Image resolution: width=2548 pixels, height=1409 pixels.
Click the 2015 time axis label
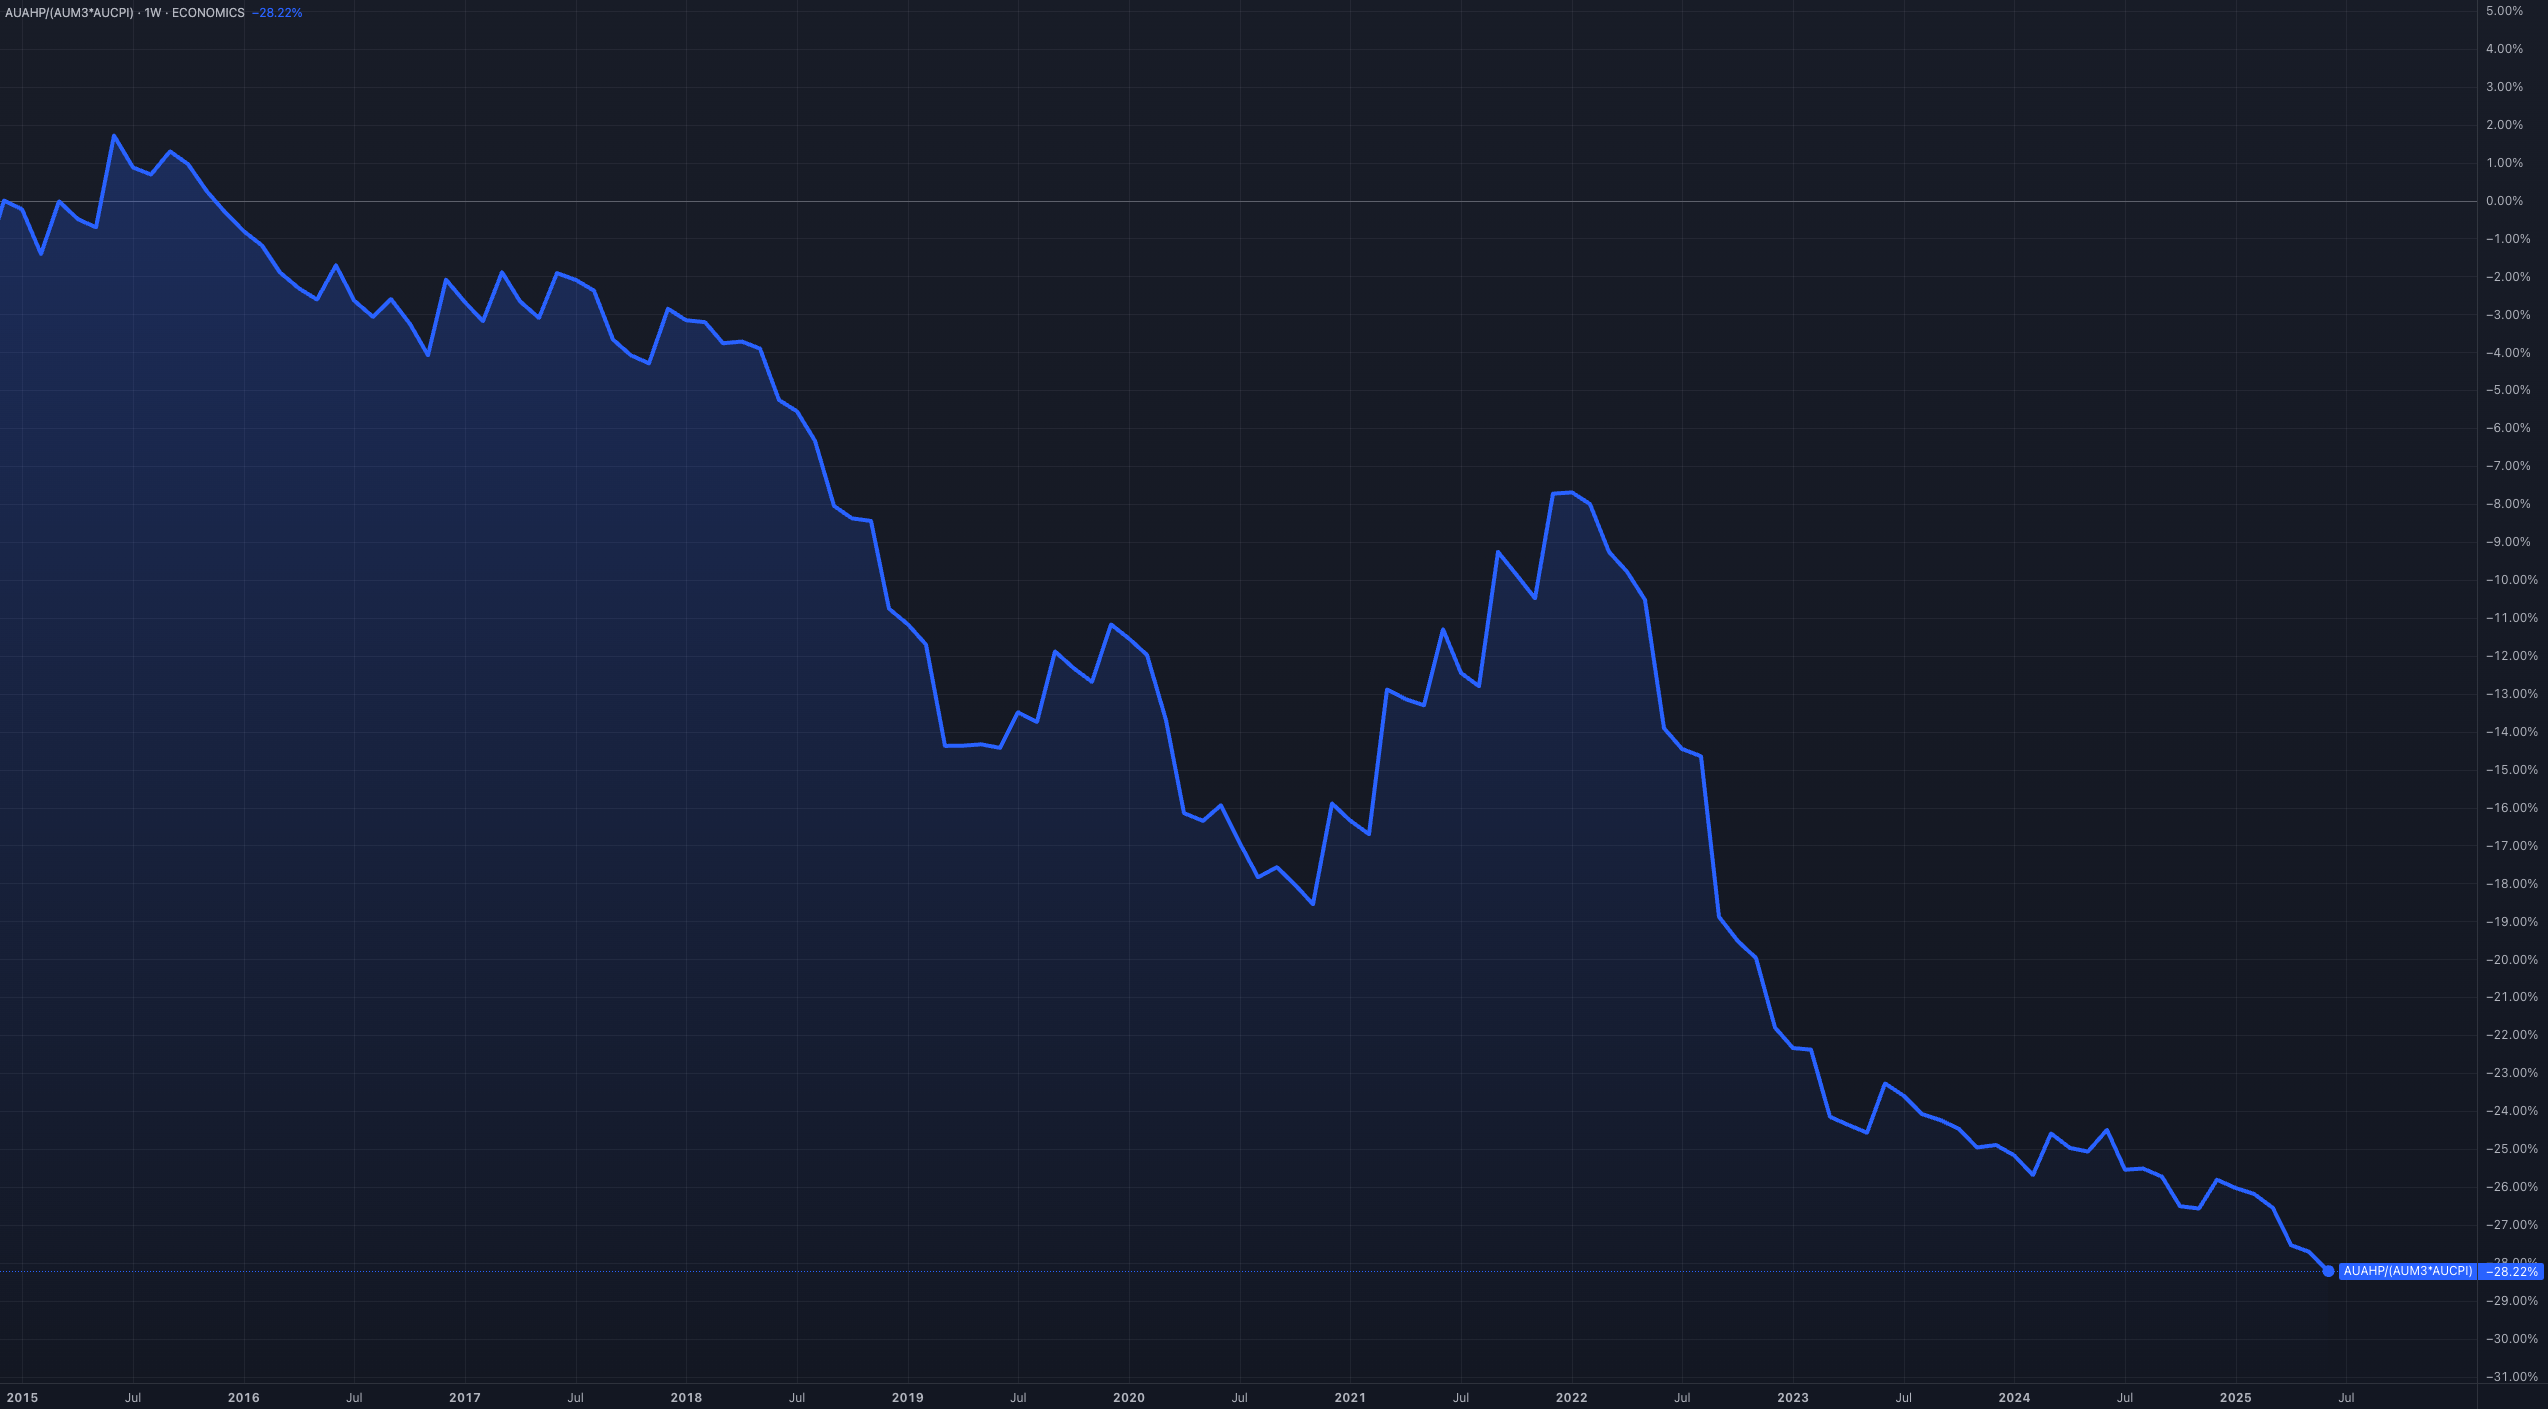coord(22,1398)
